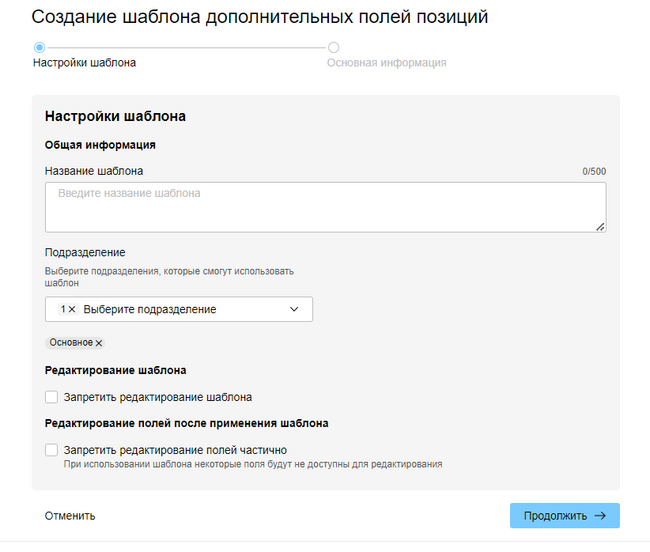
Task: Enable "Запретить редактирование шаблона" checkbox
Action: point(52,397)
